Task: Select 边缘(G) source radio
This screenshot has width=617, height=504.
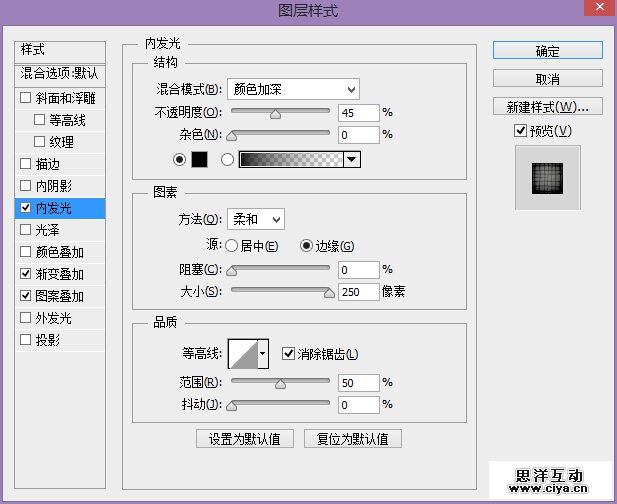Action: click(306, 246)
